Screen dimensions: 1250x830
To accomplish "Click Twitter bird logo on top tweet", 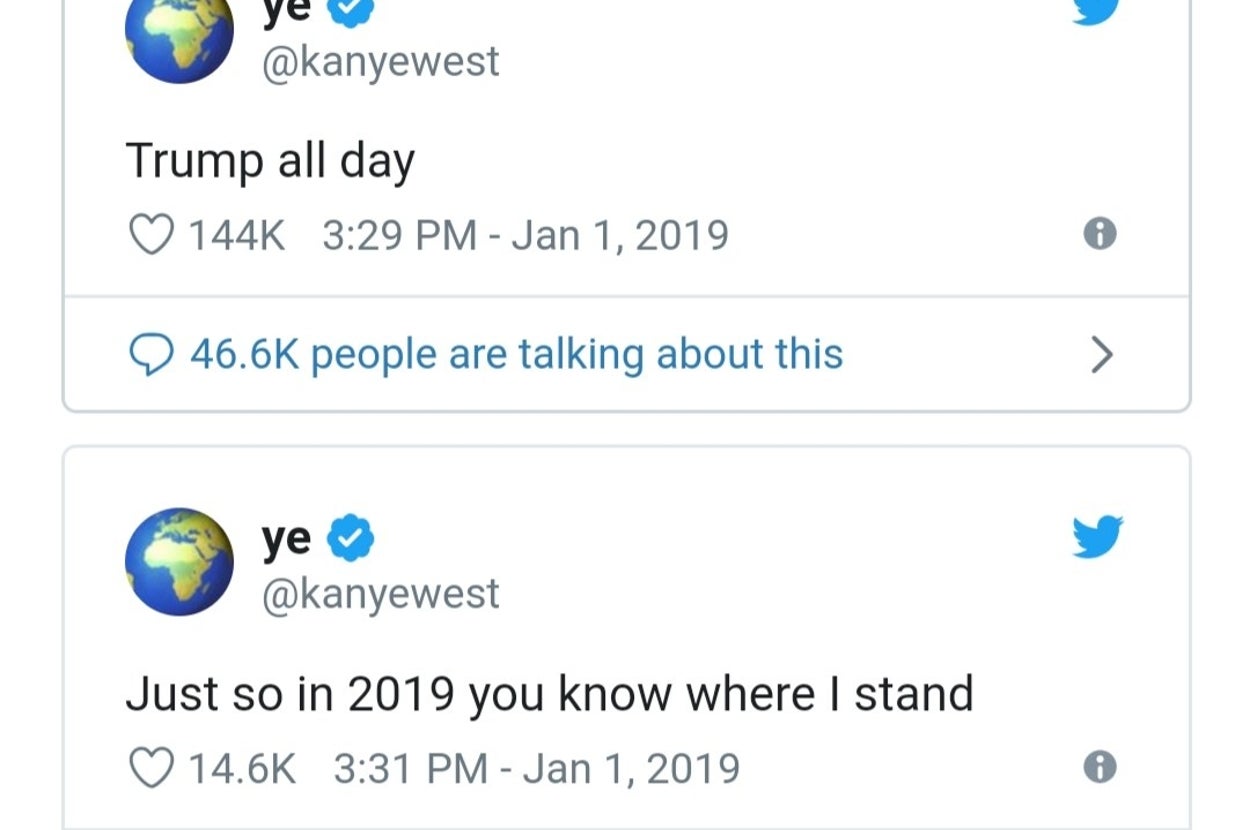I will click(x=1097, y=10).
